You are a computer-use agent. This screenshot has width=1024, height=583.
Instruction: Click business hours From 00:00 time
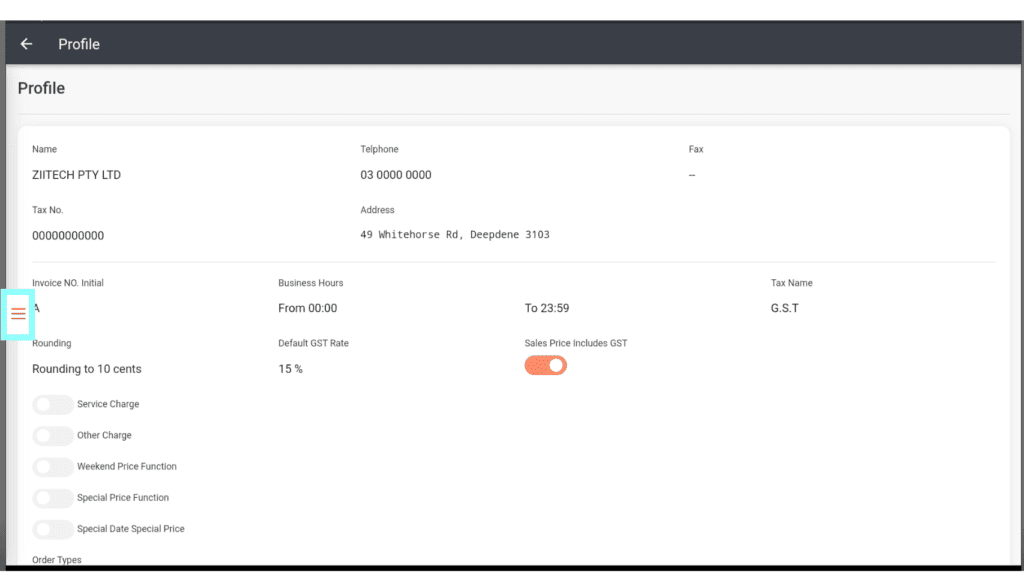click(x=308, y=308)
